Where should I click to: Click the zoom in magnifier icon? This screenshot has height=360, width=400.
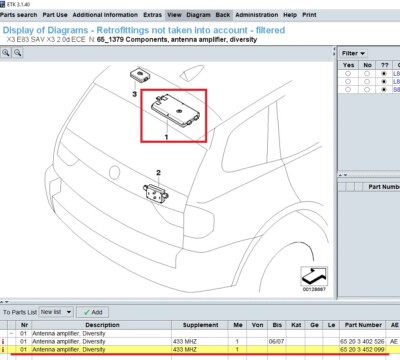(x=6, y=53)
